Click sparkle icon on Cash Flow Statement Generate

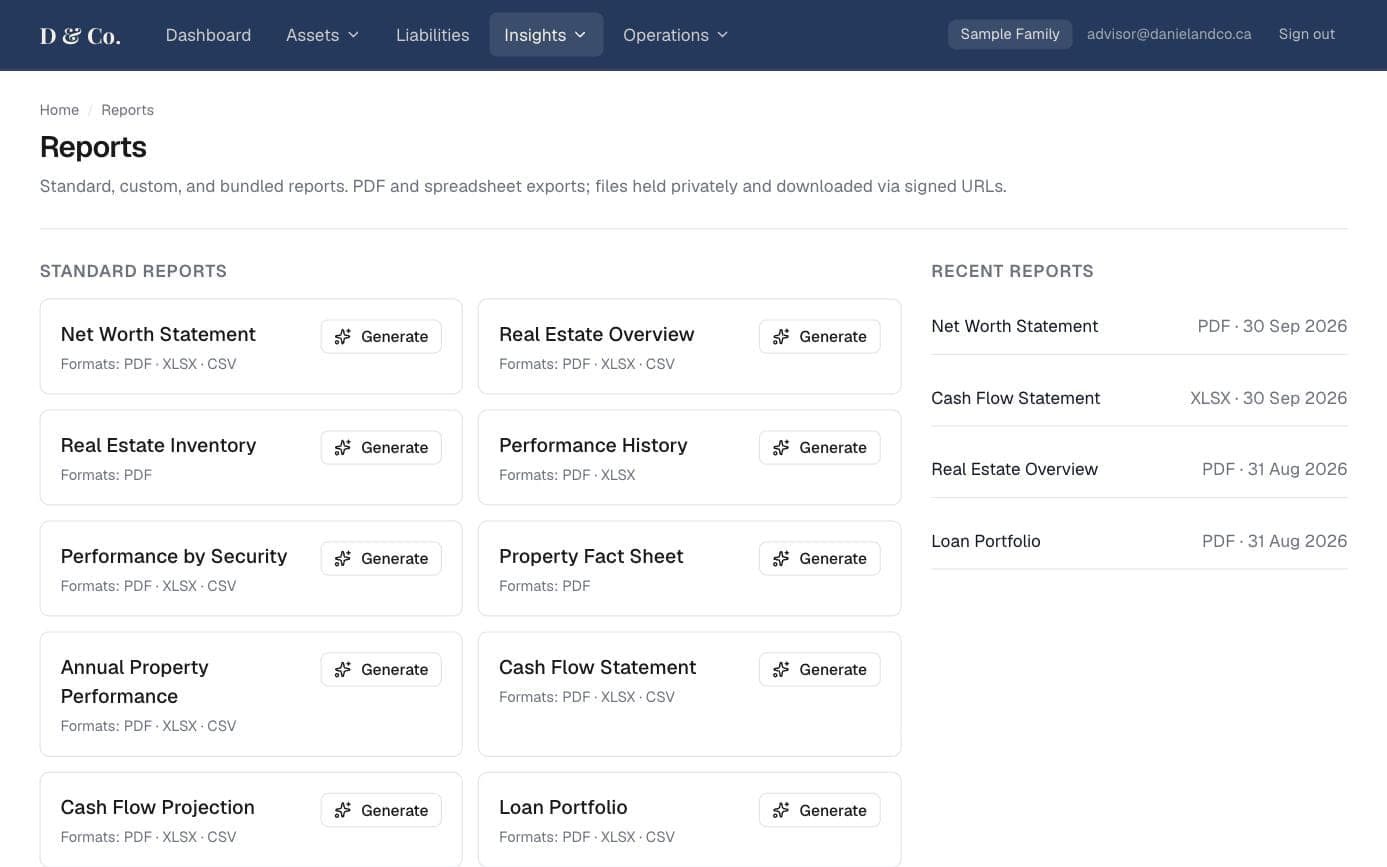781,670
